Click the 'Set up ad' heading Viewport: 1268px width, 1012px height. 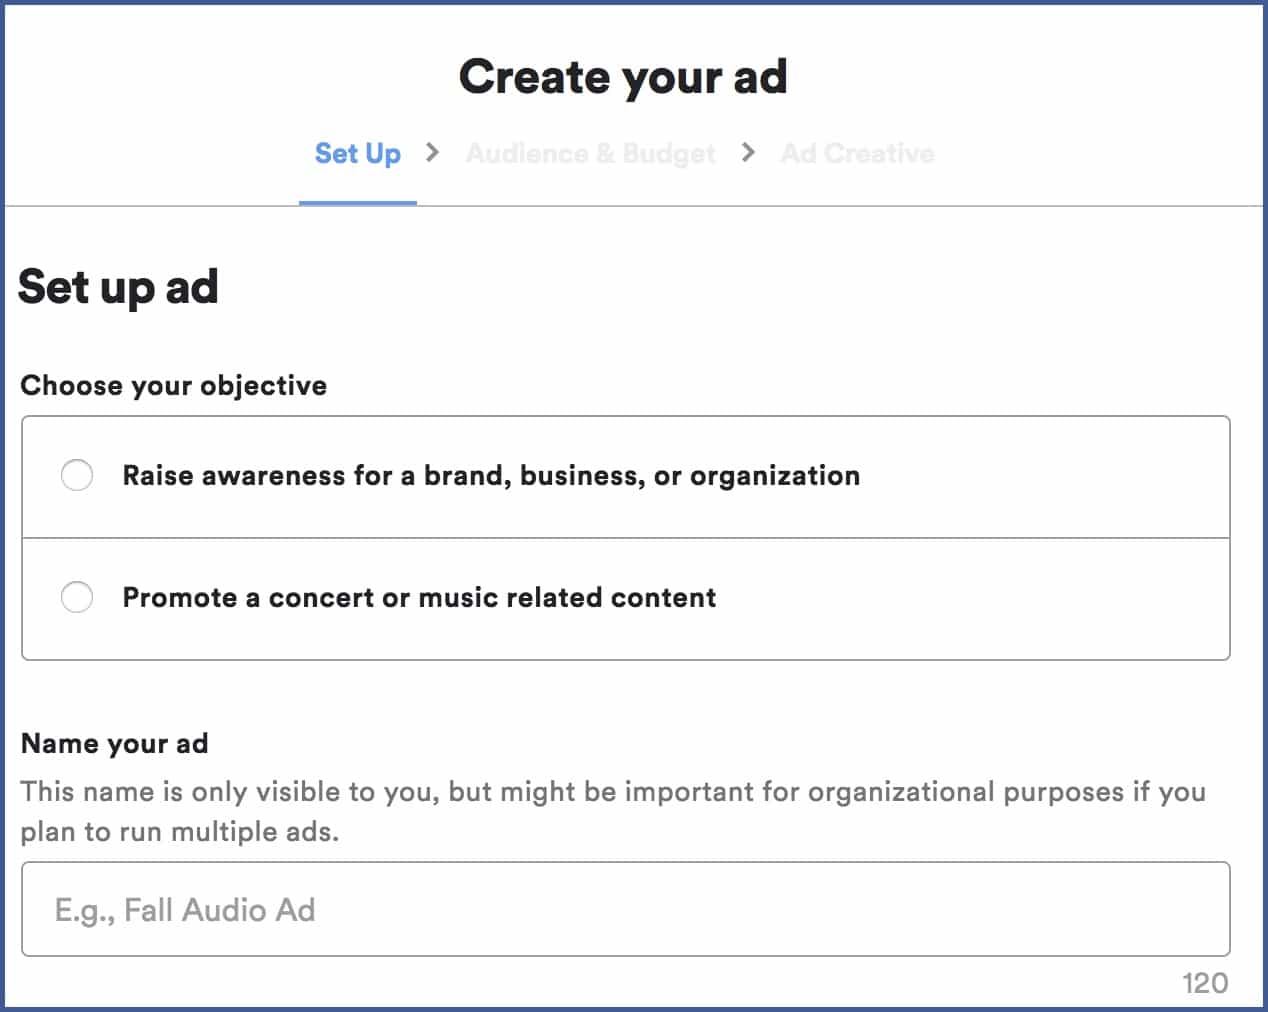[x=118, y=287]
